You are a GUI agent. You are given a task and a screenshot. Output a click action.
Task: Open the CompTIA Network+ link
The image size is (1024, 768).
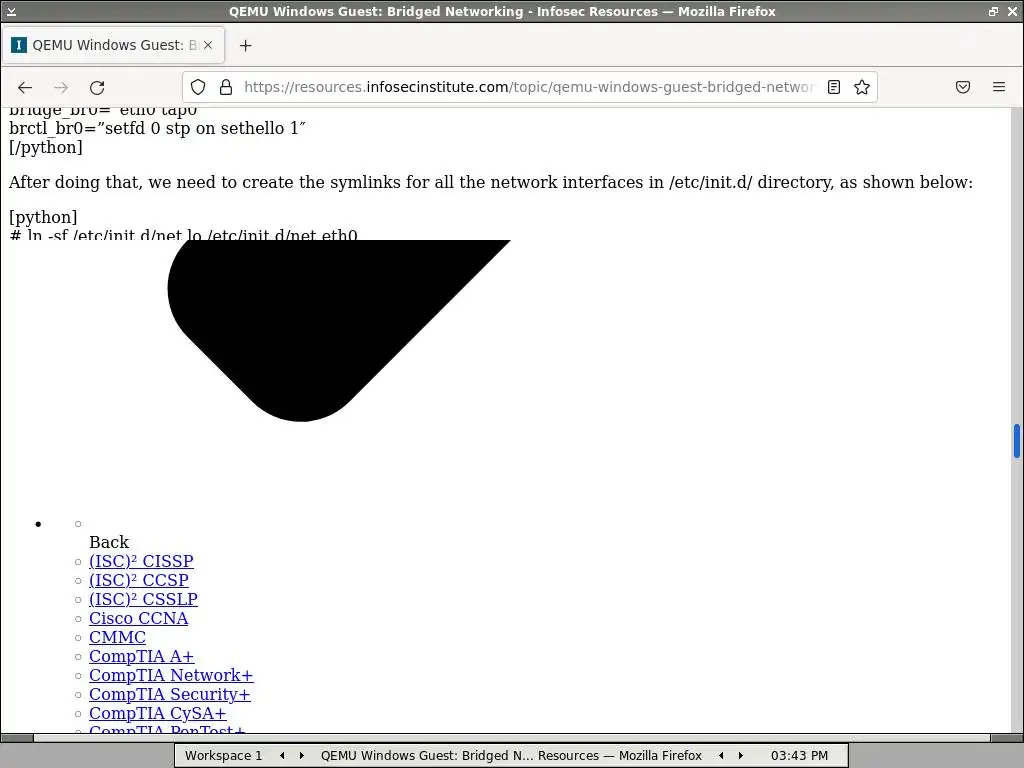[171, 675]
